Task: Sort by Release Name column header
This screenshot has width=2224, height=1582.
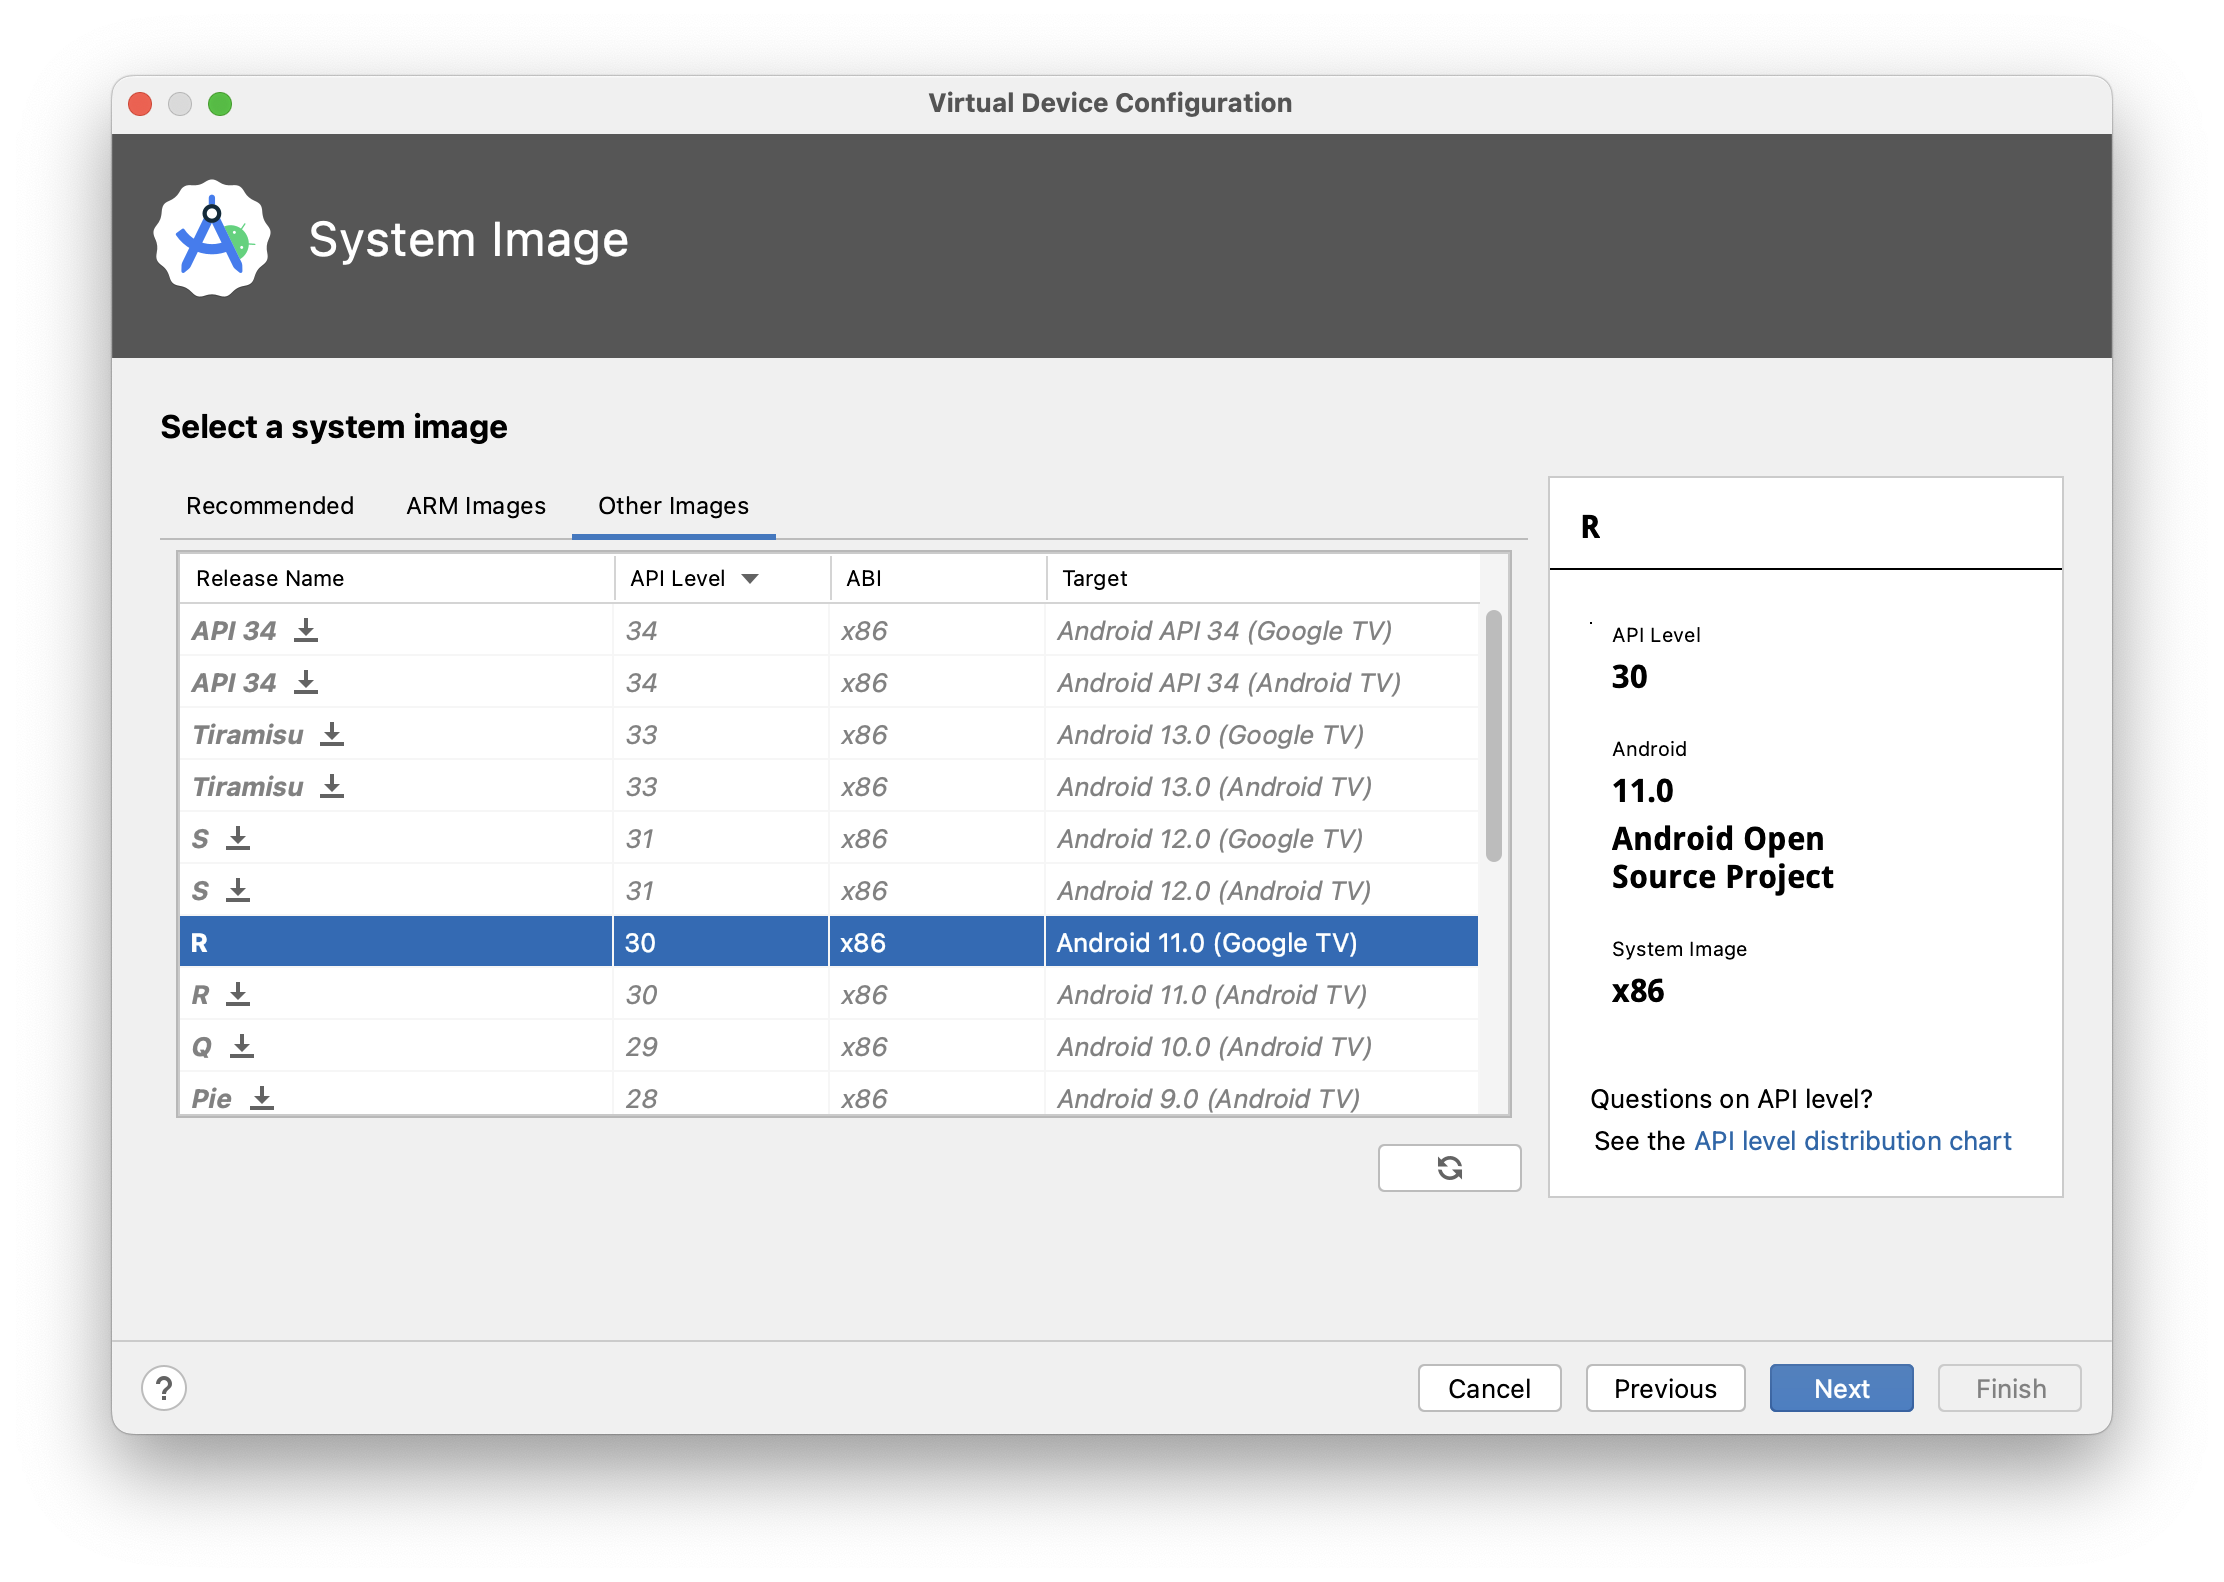Action: pyautogui.click(x=270, y=578)
